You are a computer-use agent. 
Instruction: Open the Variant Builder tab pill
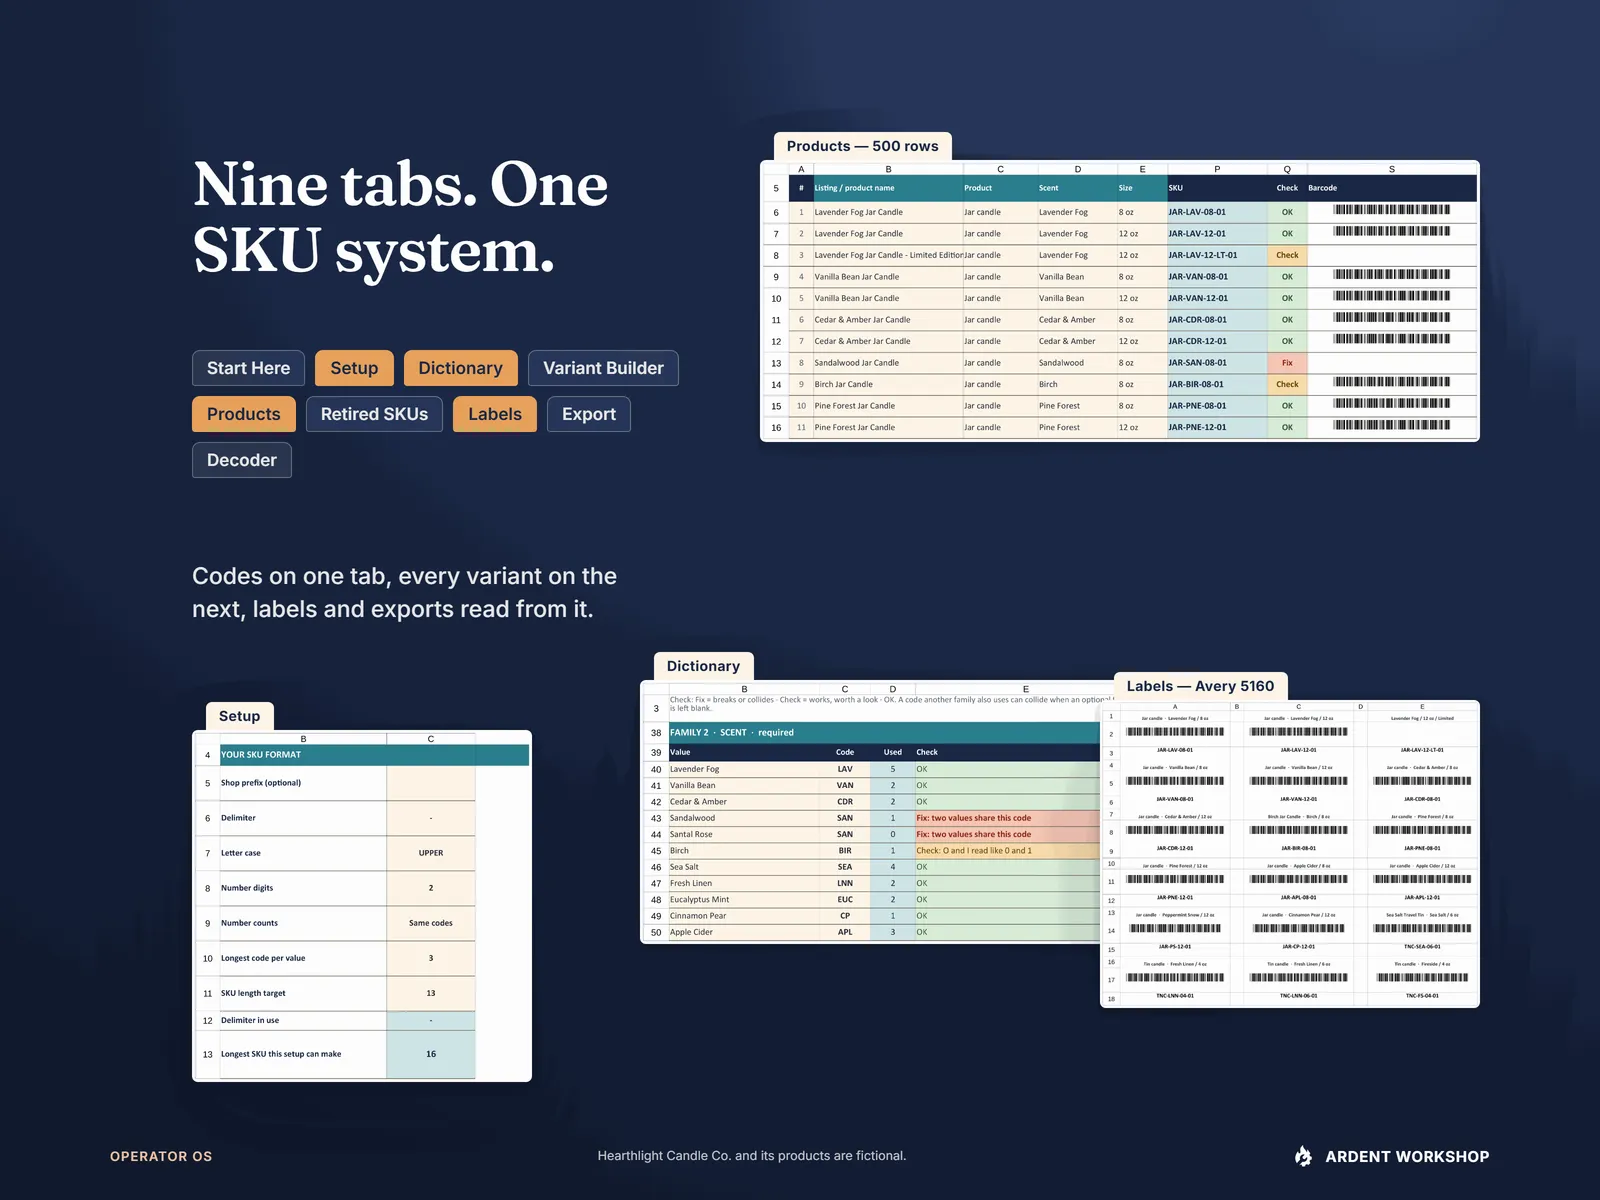point(603,368)
